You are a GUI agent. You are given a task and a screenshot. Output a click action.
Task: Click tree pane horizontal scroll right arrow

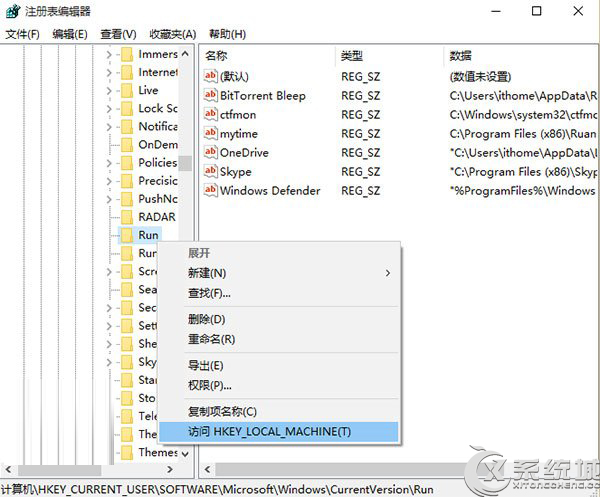click(170, 469)
